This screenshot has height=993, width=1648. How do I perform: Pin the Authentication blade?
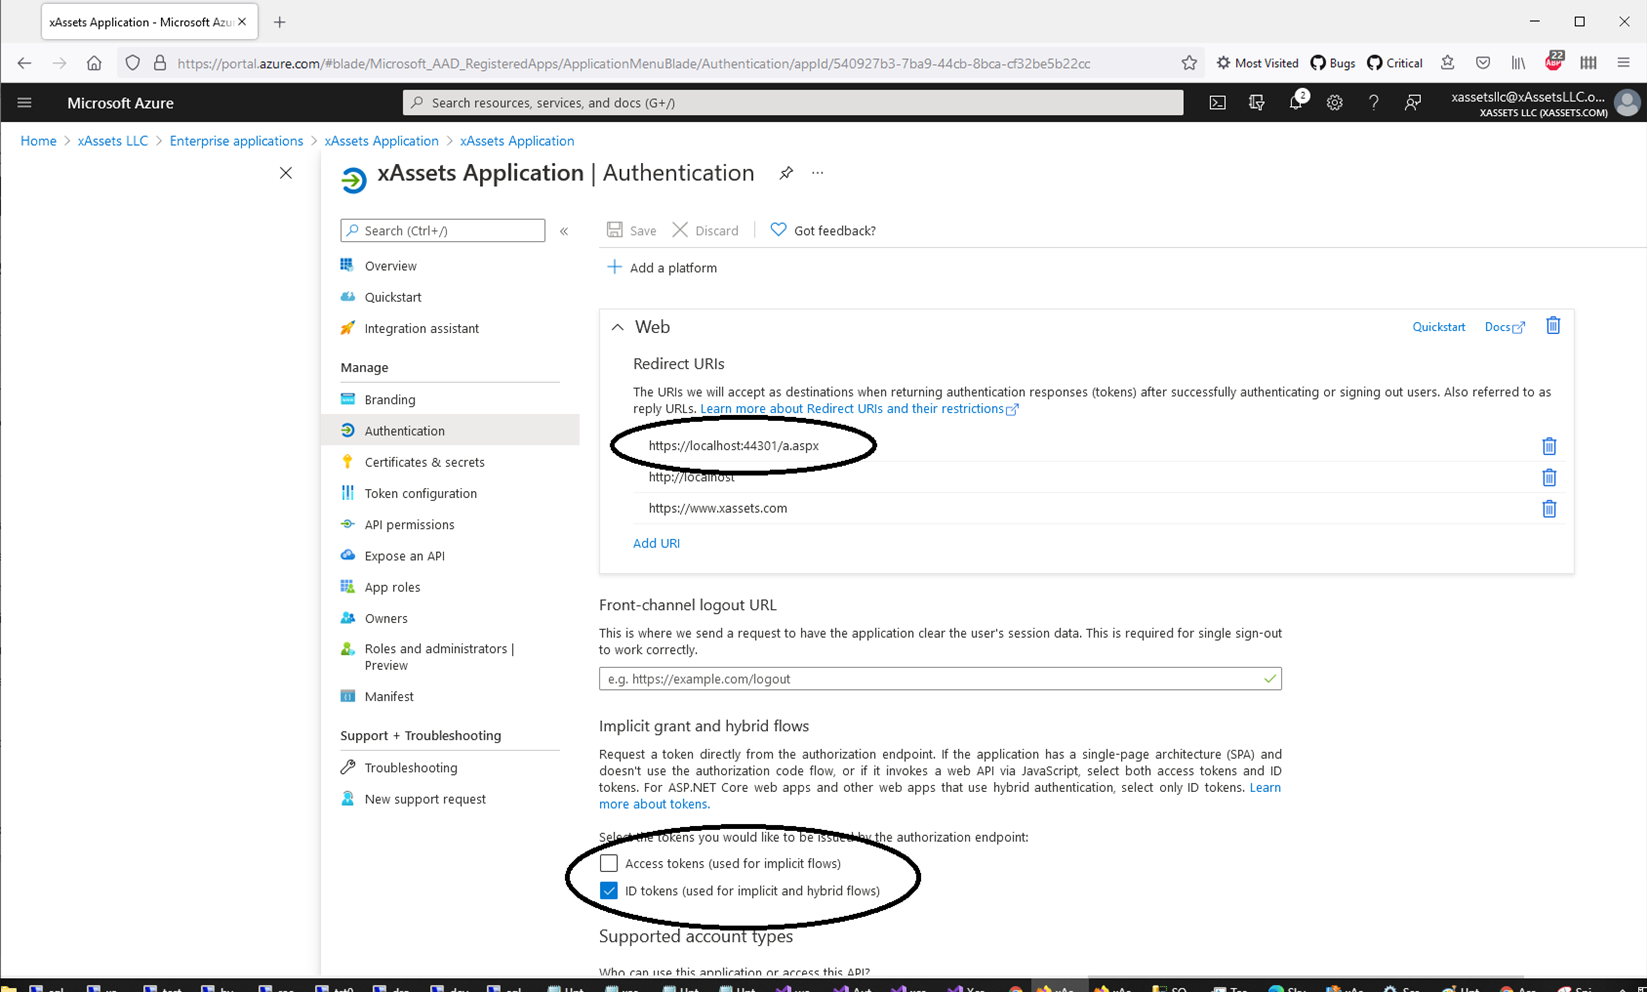[786, 174]
